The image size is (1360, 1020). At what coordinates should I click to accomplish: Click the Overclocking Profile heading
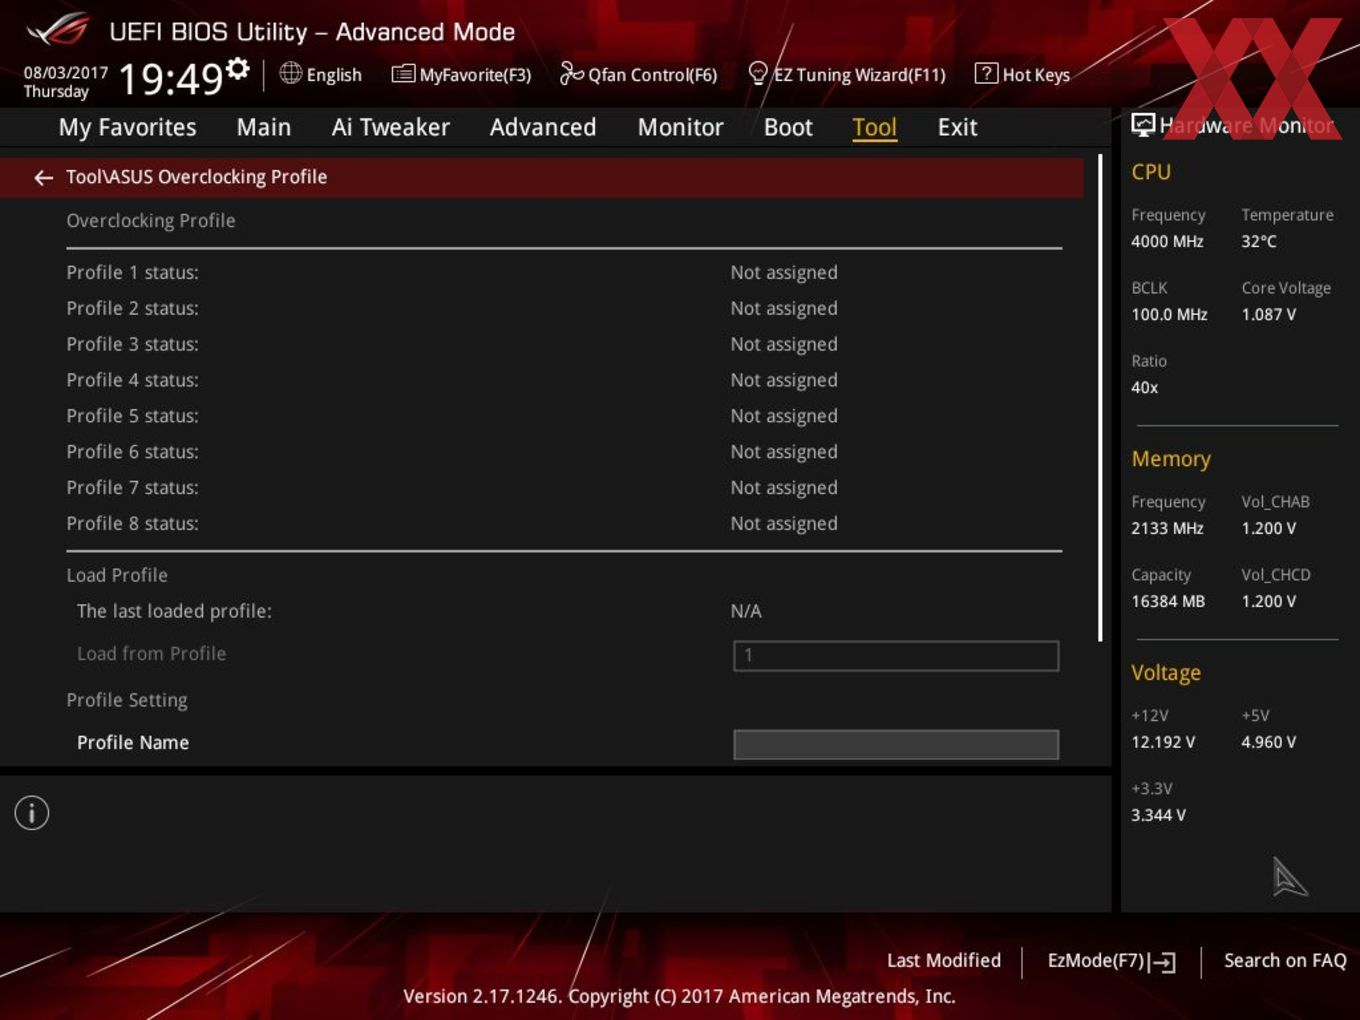click(x=151, y=221)
